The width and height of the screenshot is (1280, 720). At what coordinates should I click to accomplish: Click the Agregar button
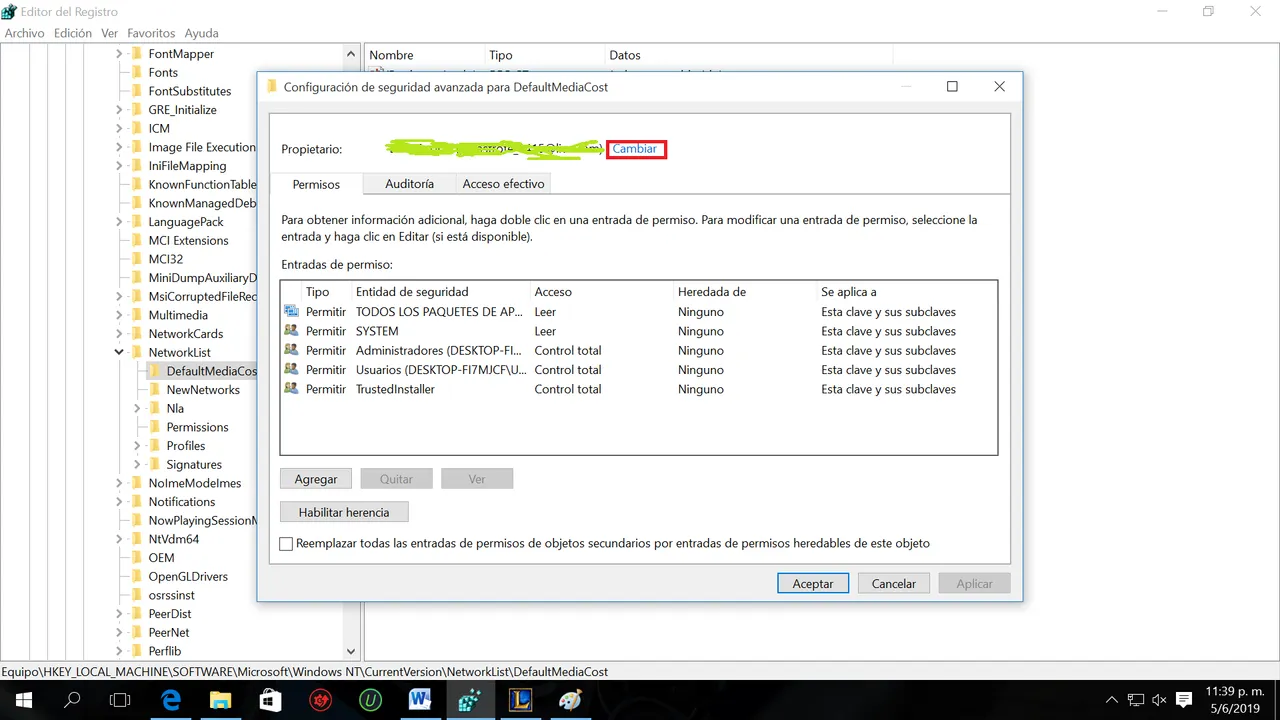pos(316,479)
